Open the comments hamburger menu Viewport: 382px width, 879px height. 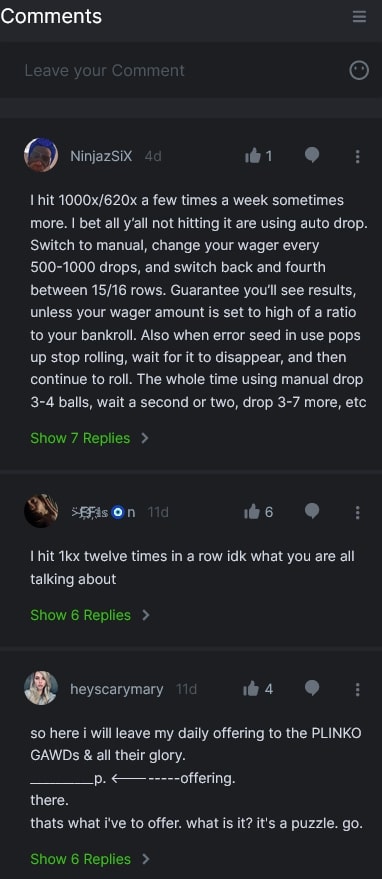[359, 16]
